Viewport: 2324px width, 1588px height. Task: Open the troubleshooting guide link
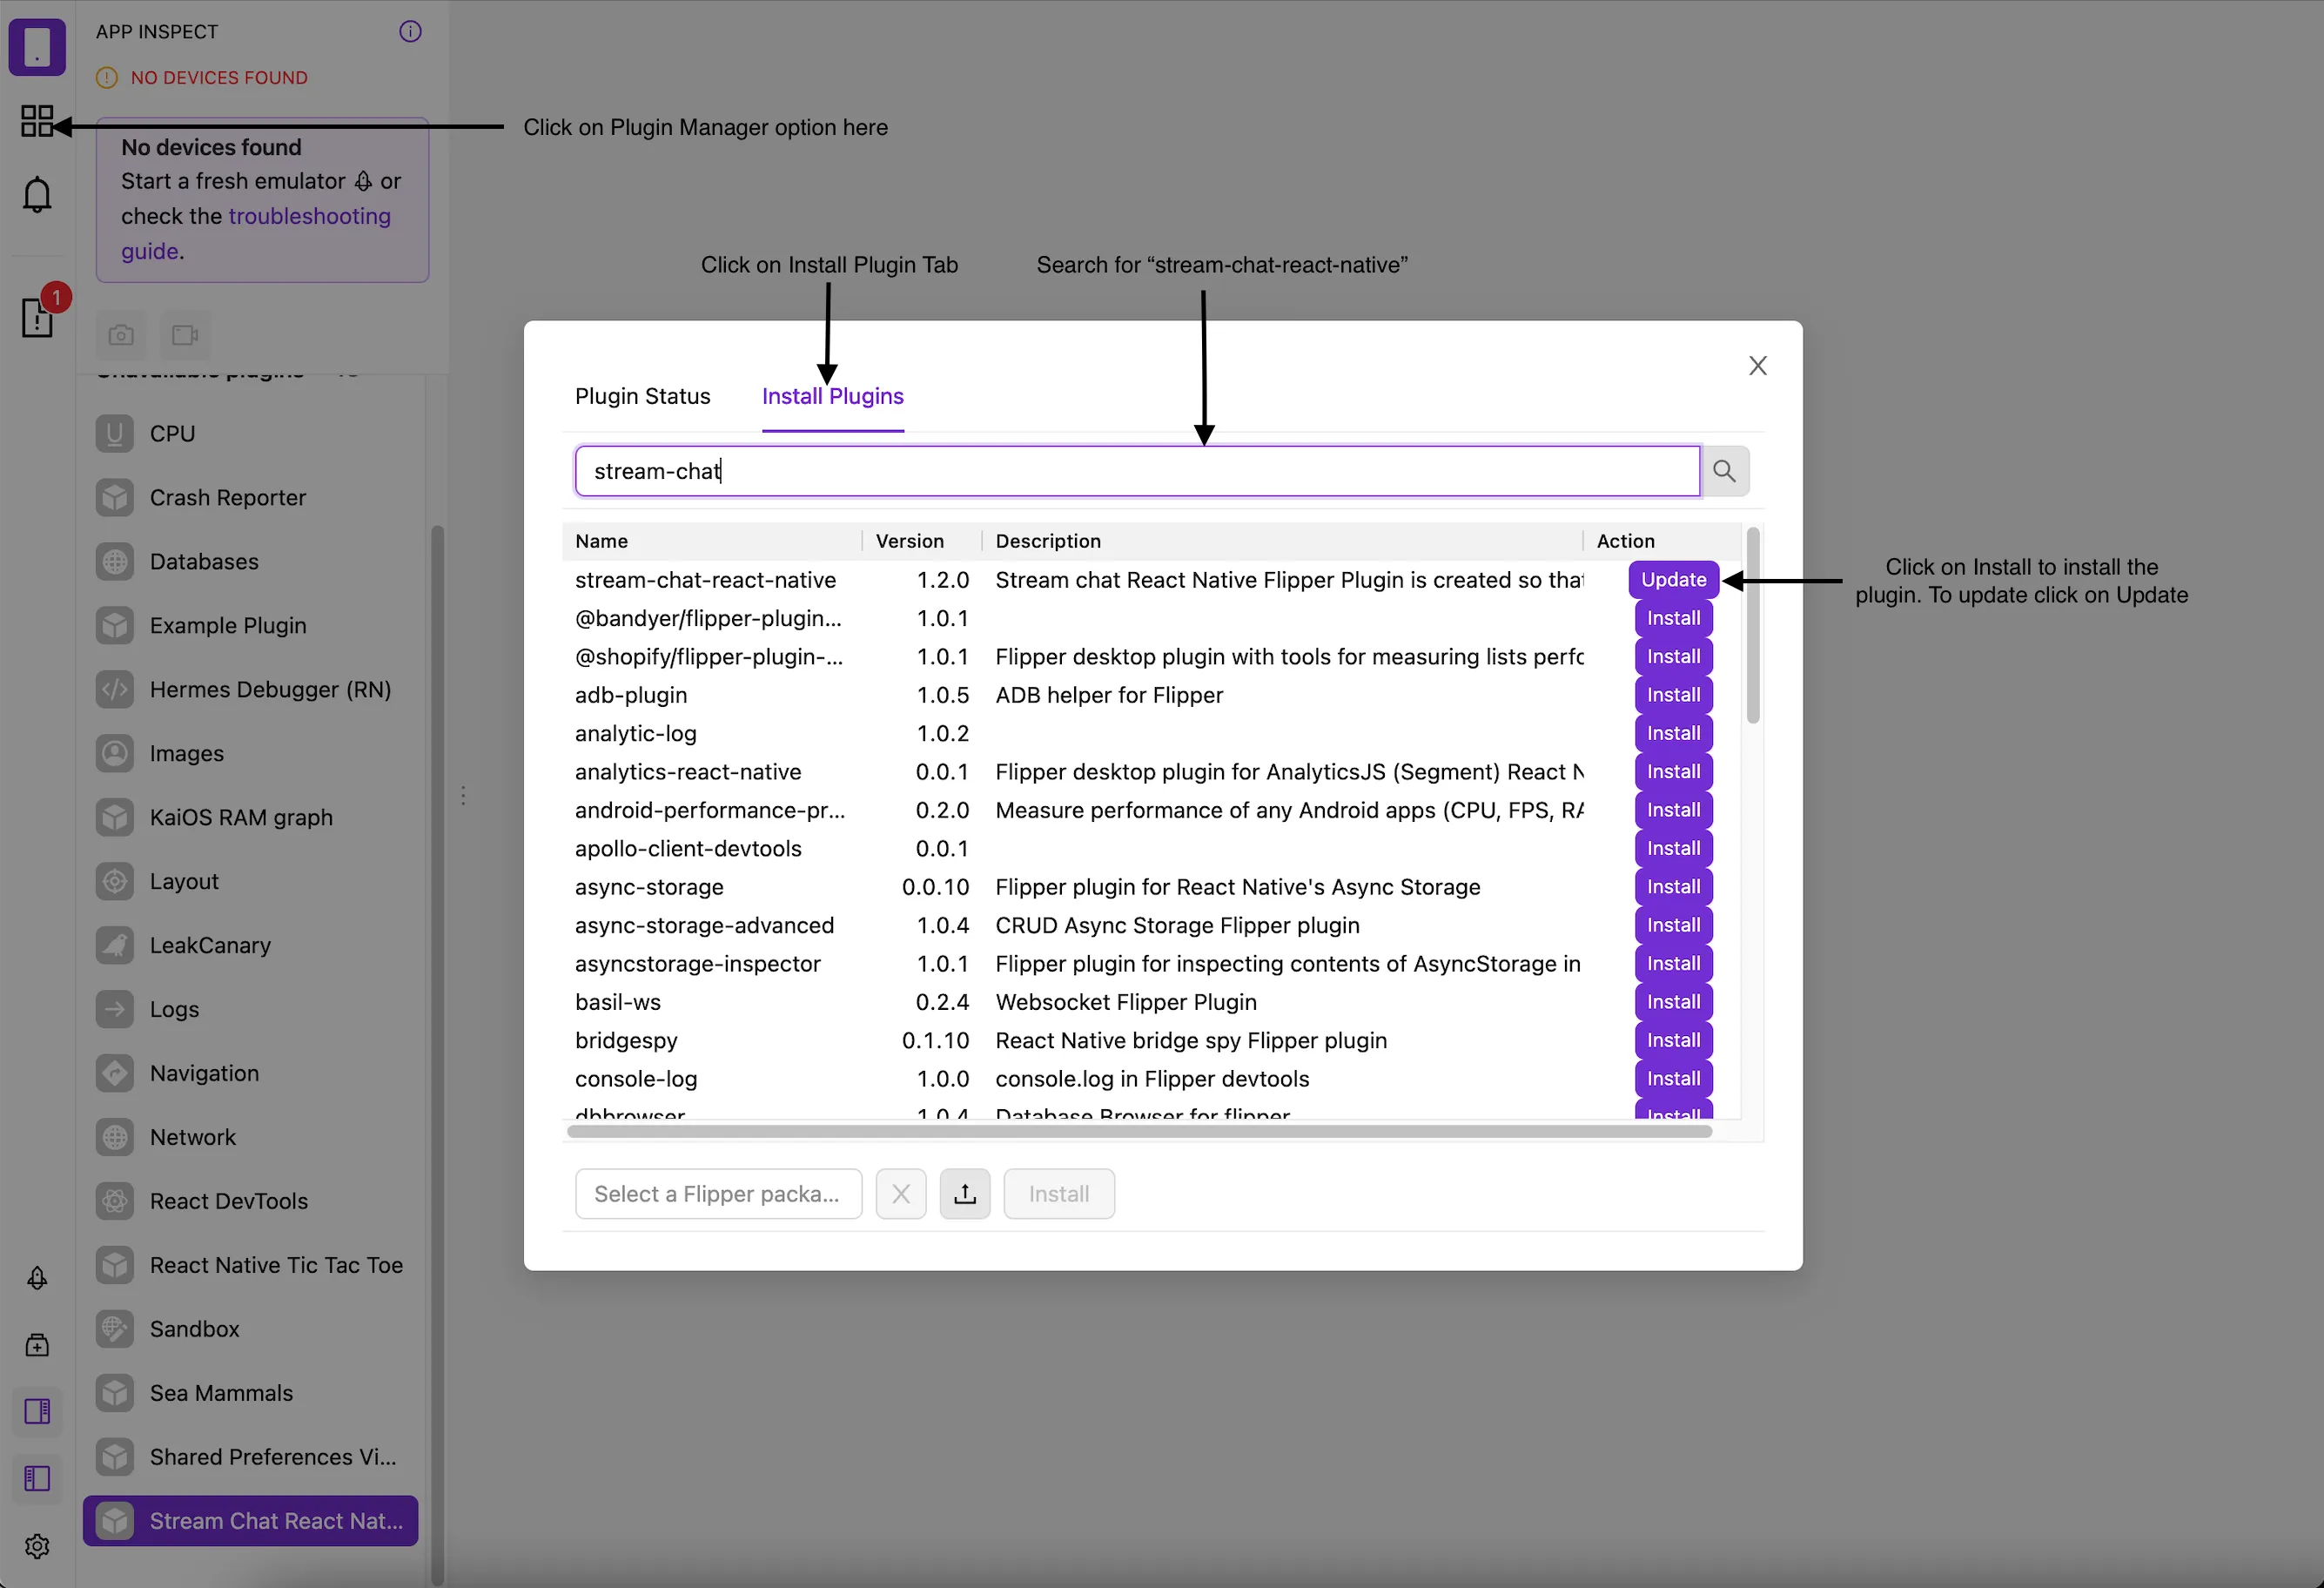click(309, 216)
